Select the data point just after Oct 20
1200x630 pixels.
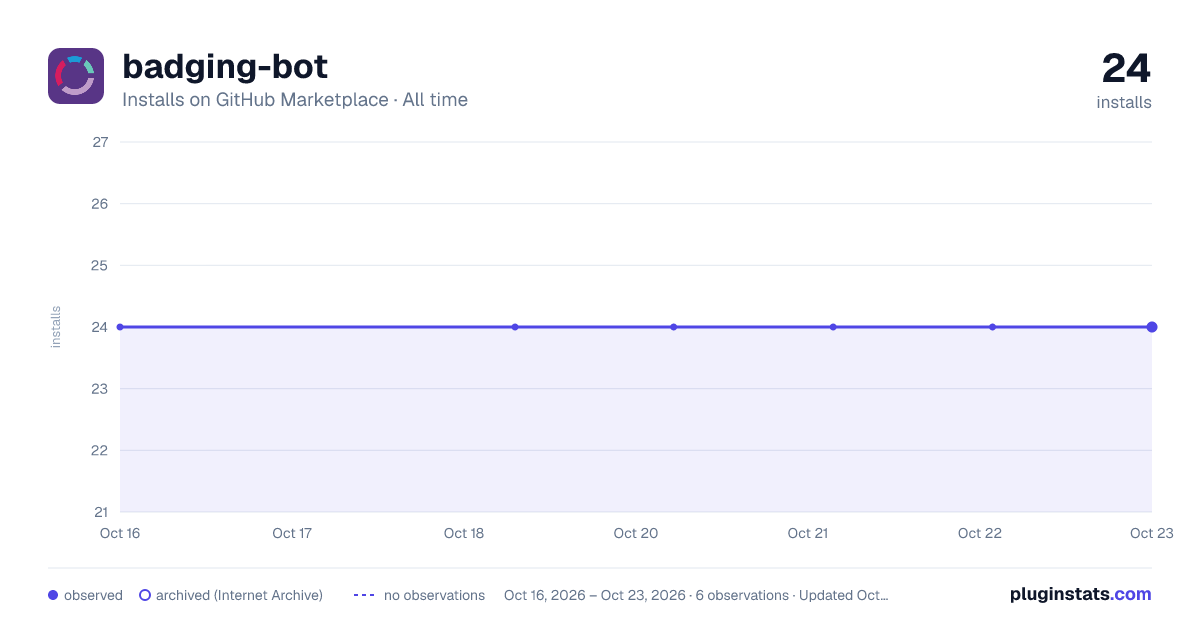(674, 327)
